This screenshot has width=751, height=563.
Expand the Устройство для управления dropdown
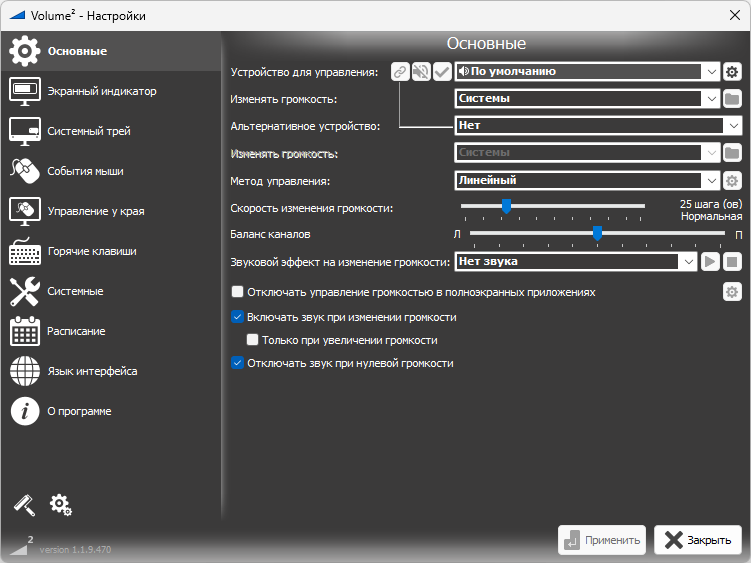711,72
